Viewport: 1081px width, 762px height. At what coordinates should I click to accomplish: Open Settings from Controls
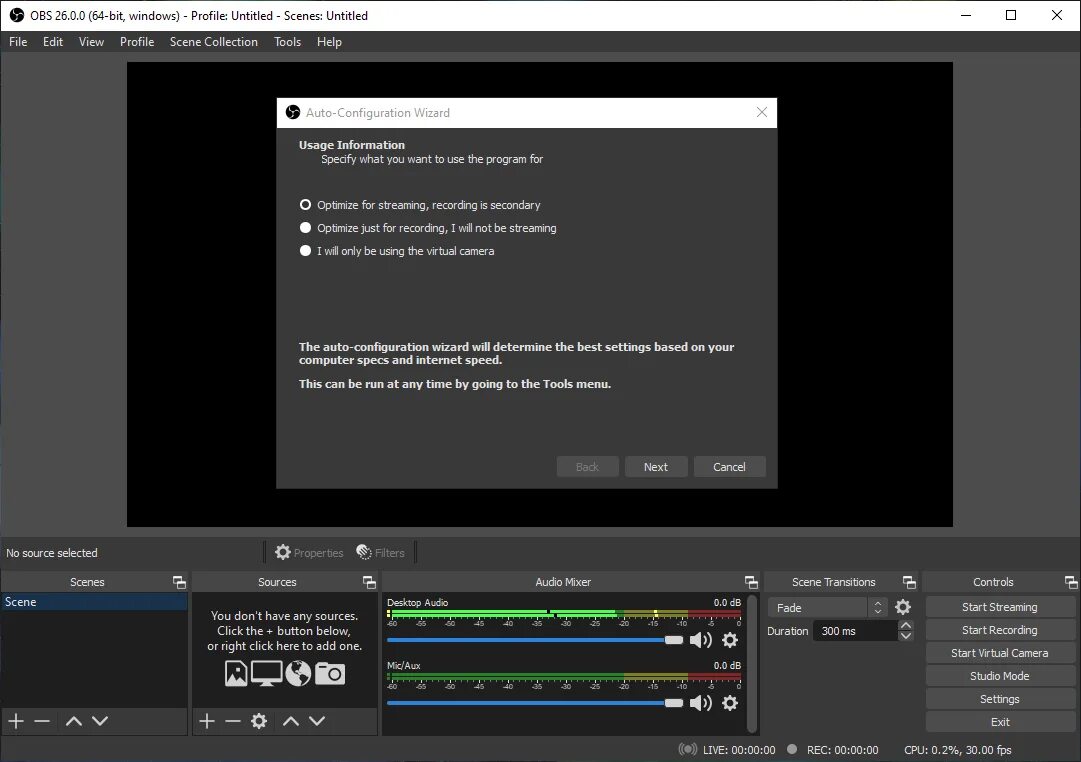coord(1000,699)
